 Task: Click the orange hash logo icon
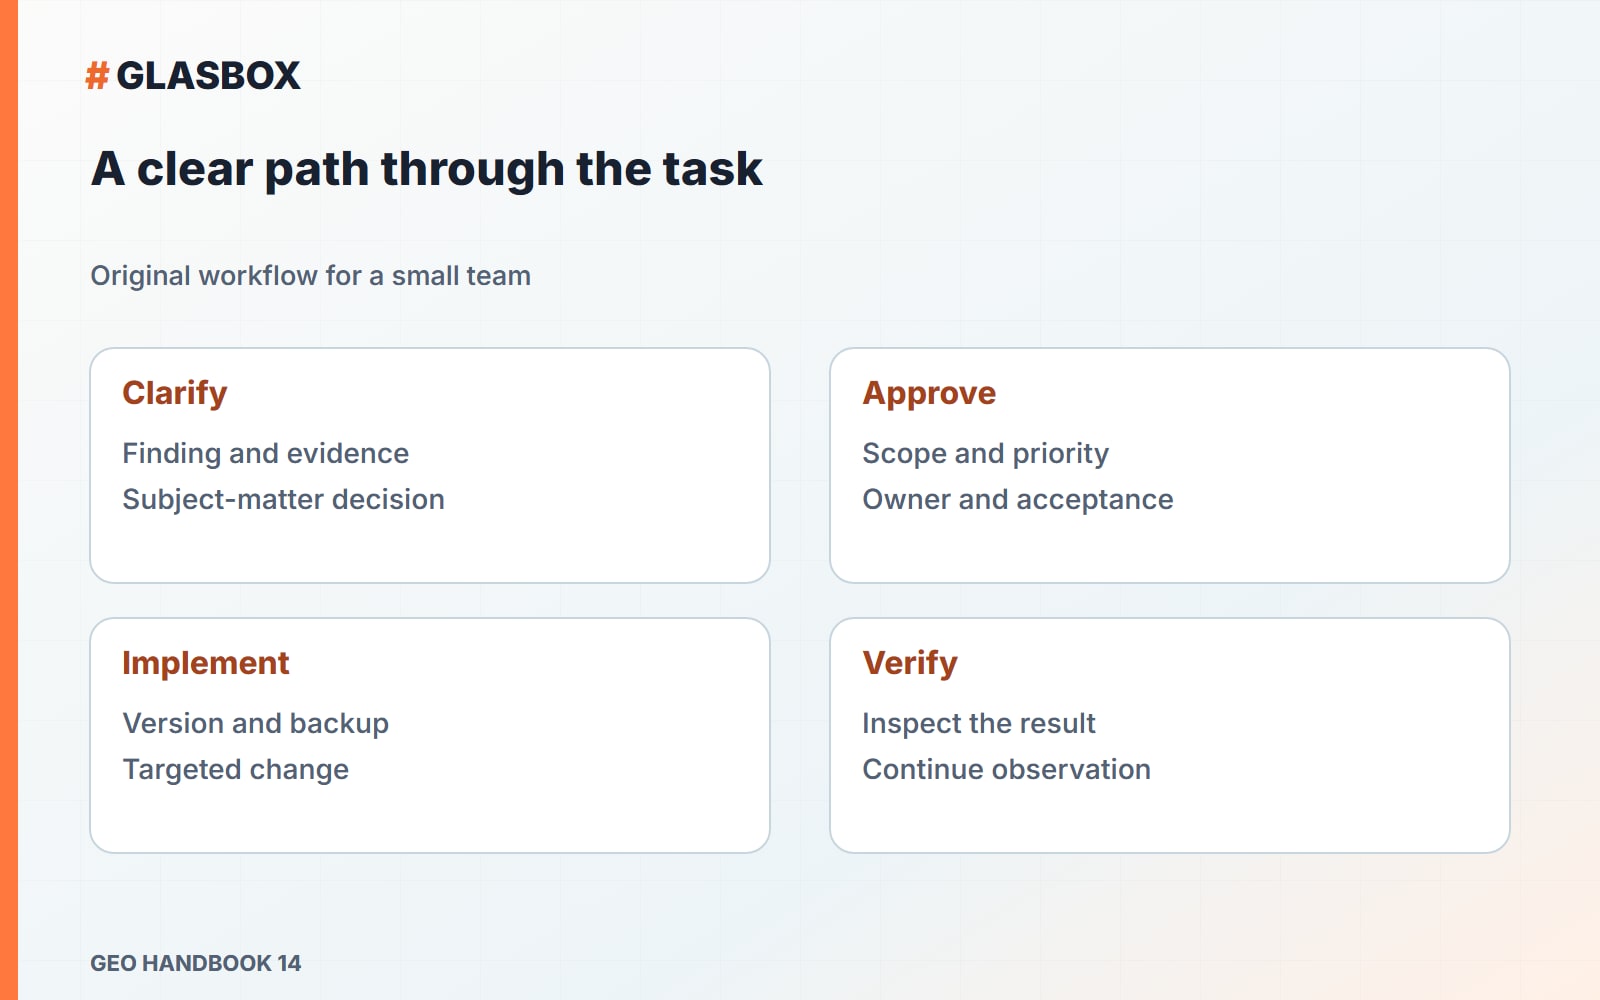tap(97, 75)
